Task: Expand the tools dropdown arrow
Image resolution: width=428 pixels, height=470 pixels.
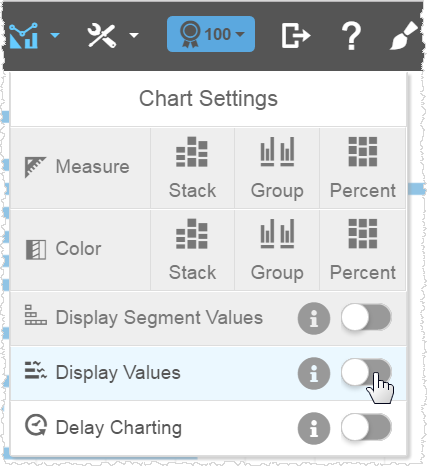Action: tap(134, 35)
